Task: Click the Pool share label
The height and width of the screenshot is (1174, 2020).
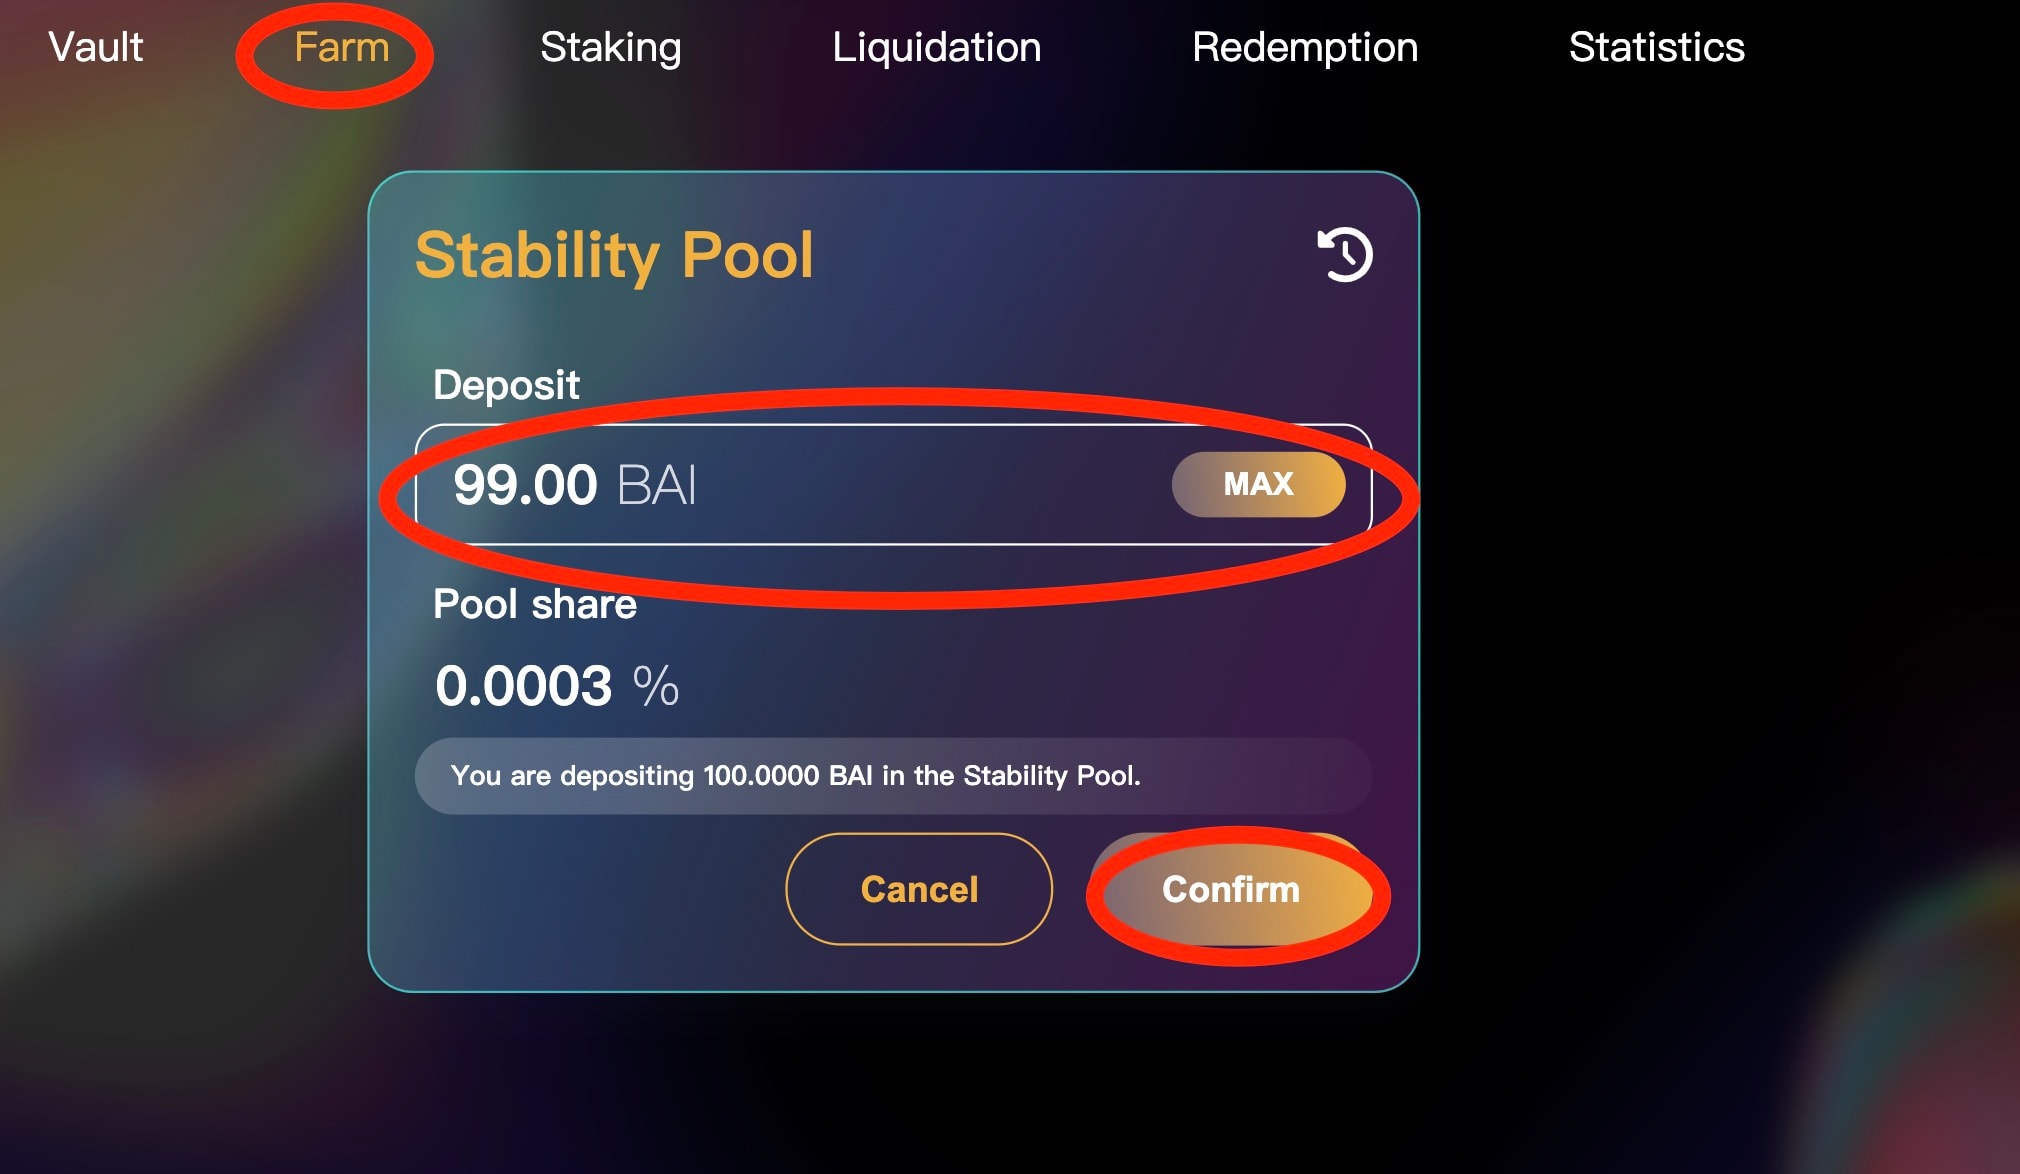Action: pyautogui.click(x=534, y=604)
